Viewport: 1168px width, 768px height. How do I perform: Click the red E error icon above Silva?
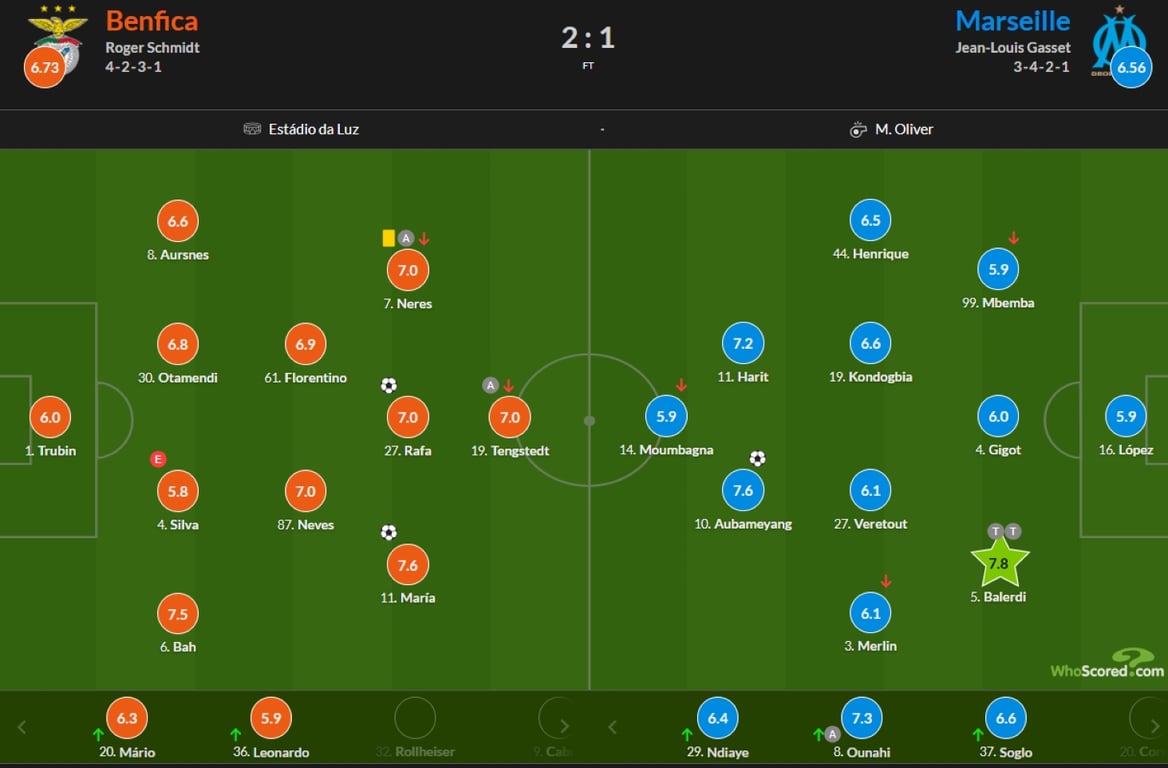tap(157, 459)
